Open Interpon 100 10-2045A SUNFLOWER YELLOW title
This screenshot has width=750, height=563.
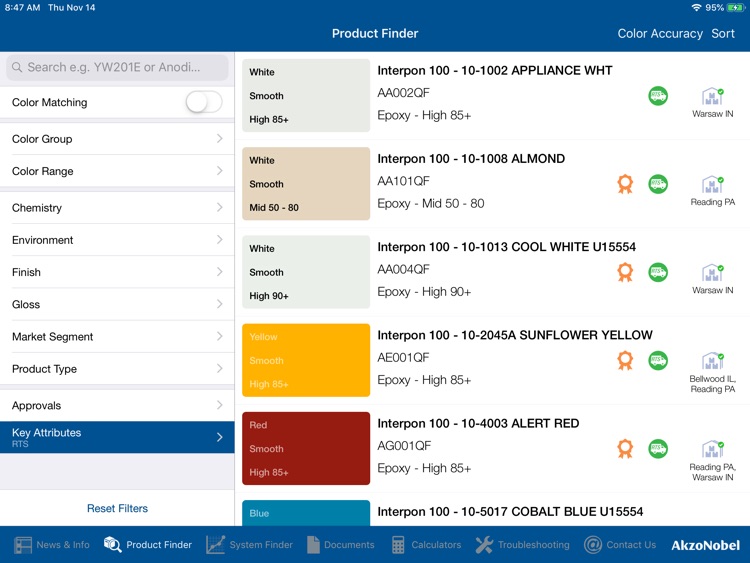[515, 335]
